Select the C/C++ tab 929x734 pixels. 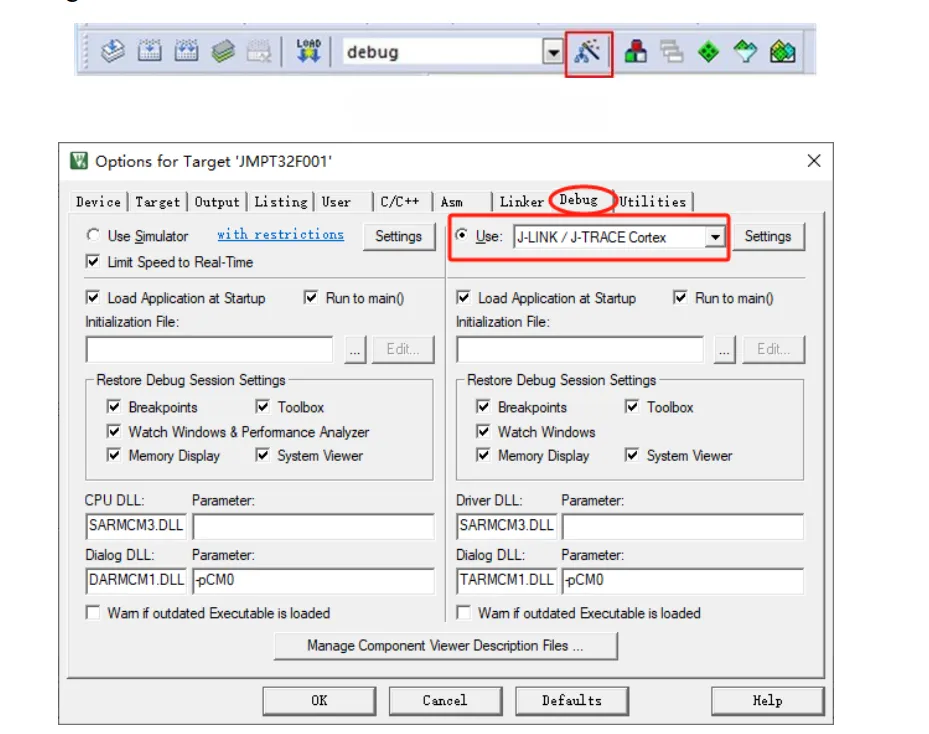tap(400, 202)
